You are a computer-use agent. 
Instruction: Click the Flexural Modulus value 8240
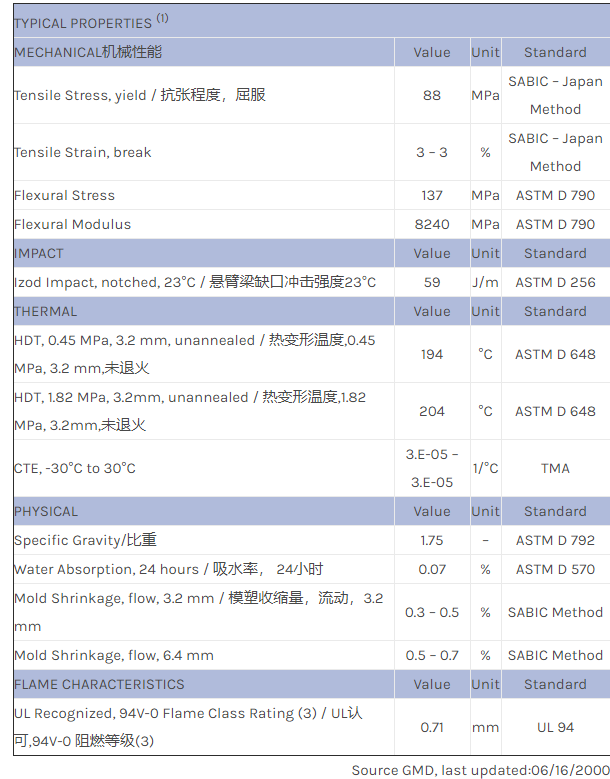tap(432, 224)
